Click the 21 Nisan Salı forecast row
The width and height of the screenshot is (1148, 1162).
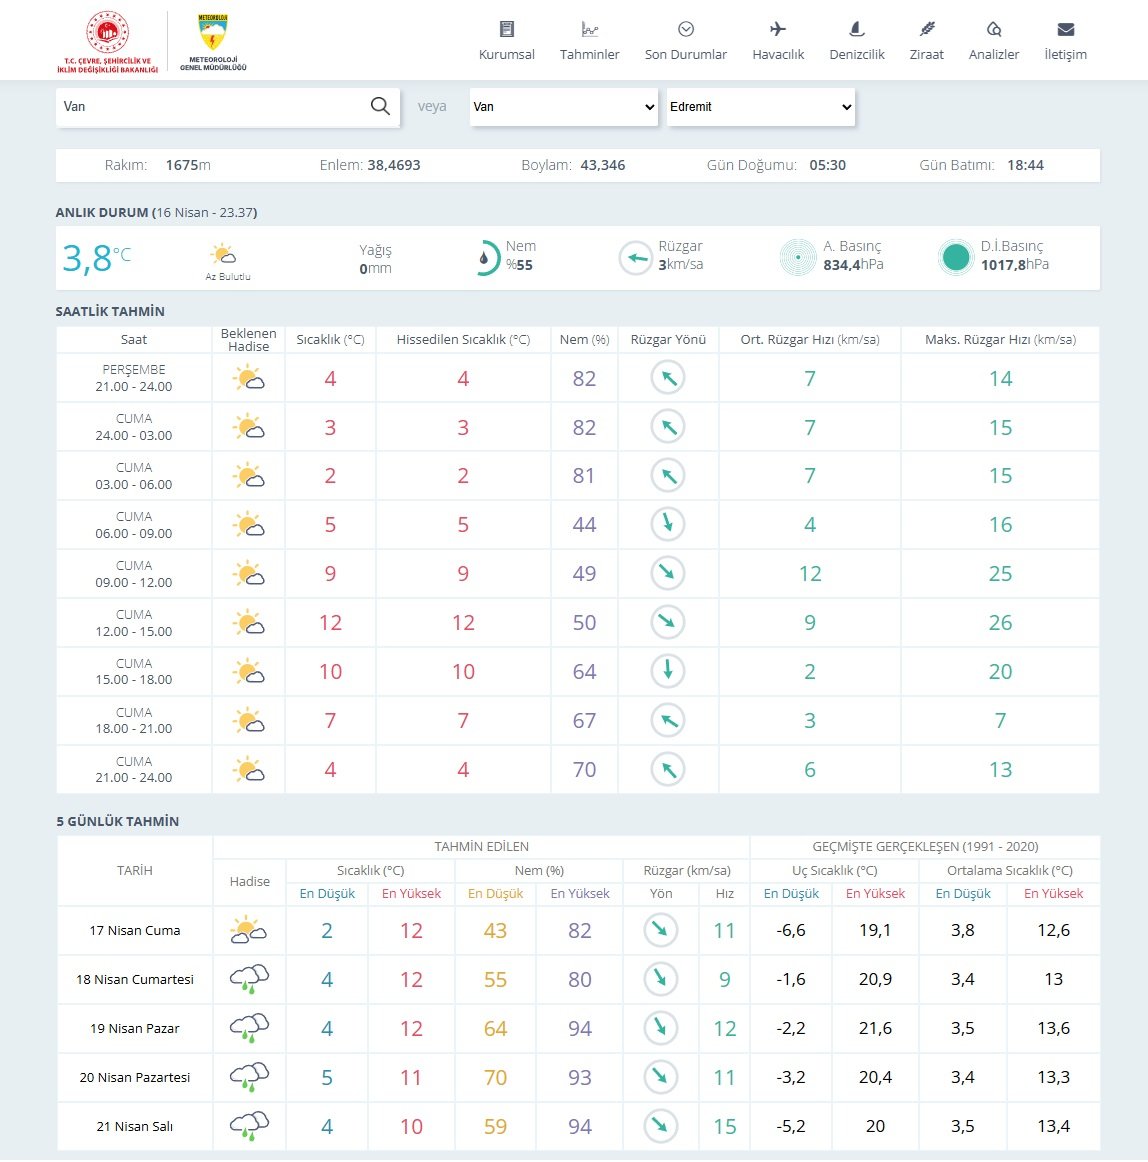point(135,1126)
